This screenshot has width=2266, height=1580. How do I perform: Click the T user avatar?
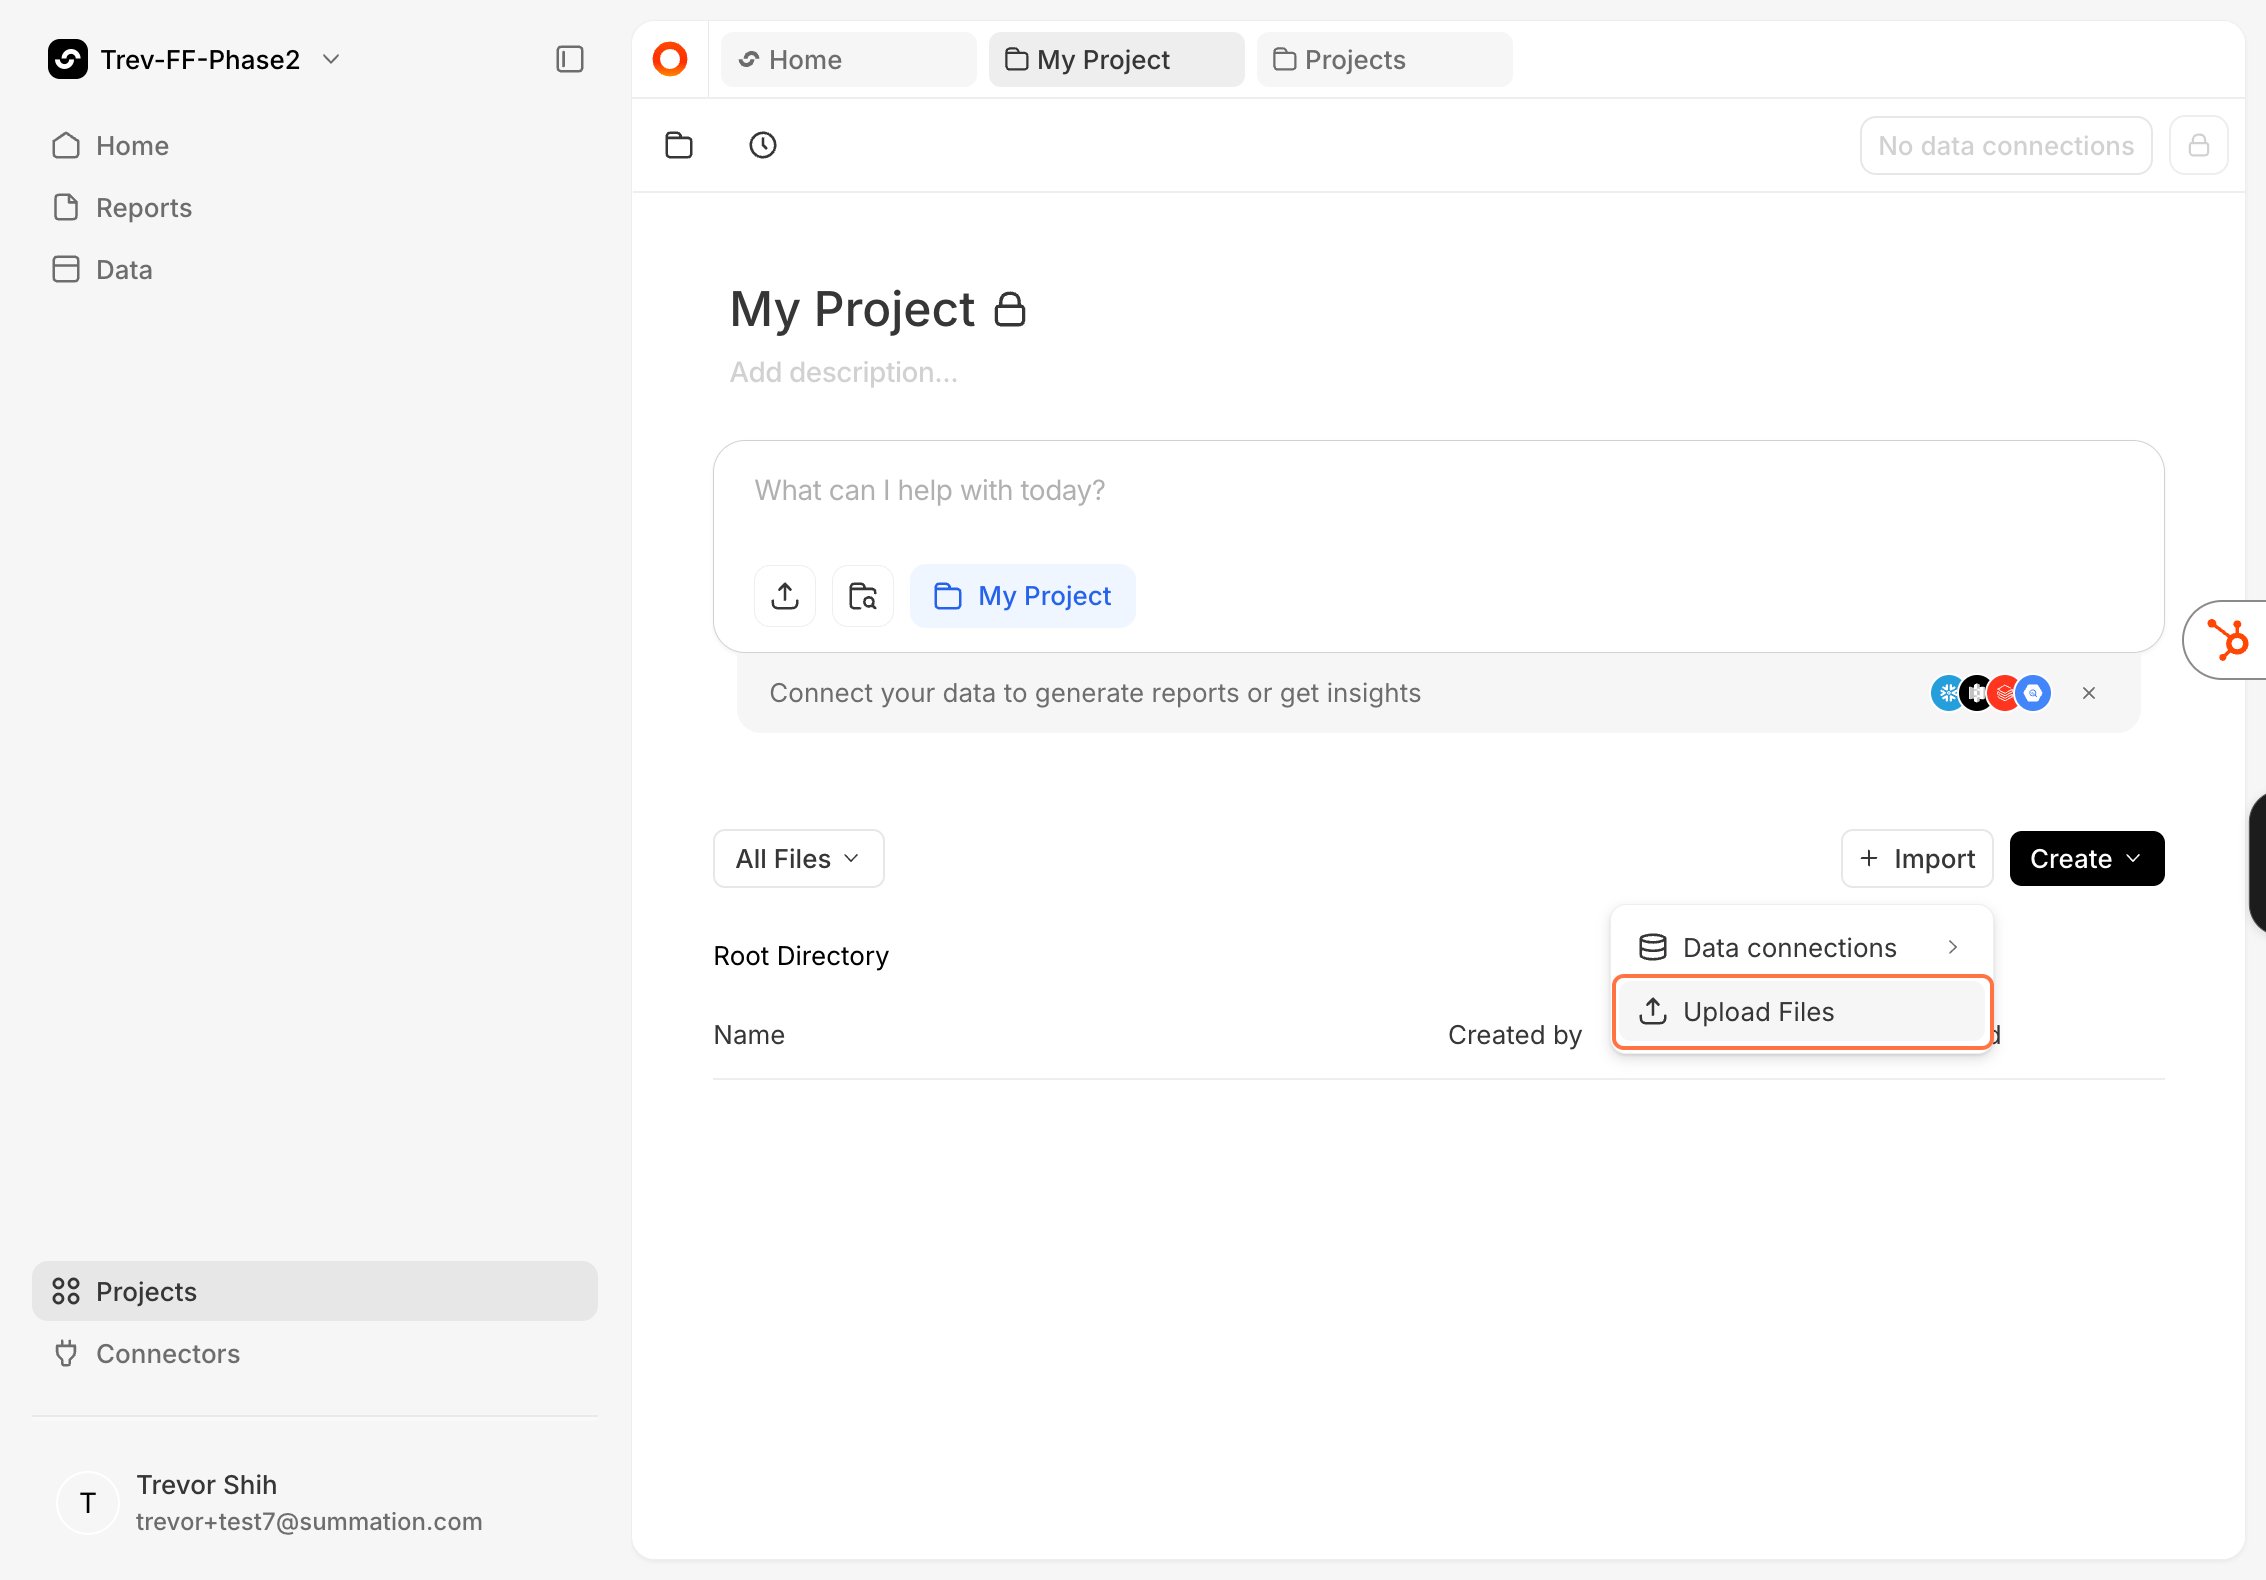point(88,1503)
